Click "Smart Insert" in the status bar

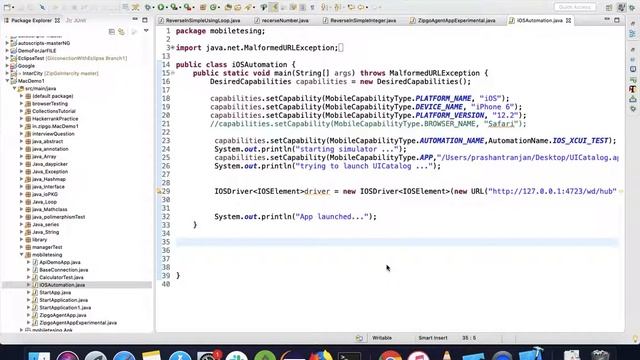(x=433, y=338)
